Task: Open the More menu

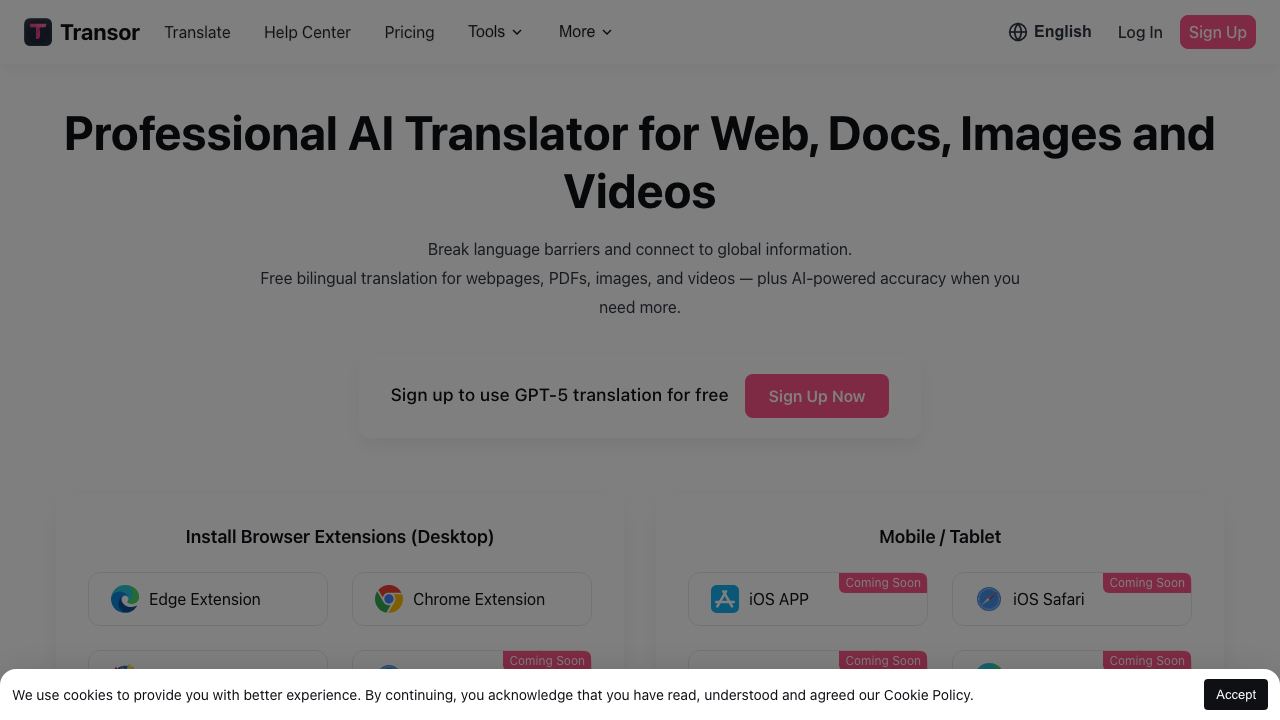Action: [585, 32]
